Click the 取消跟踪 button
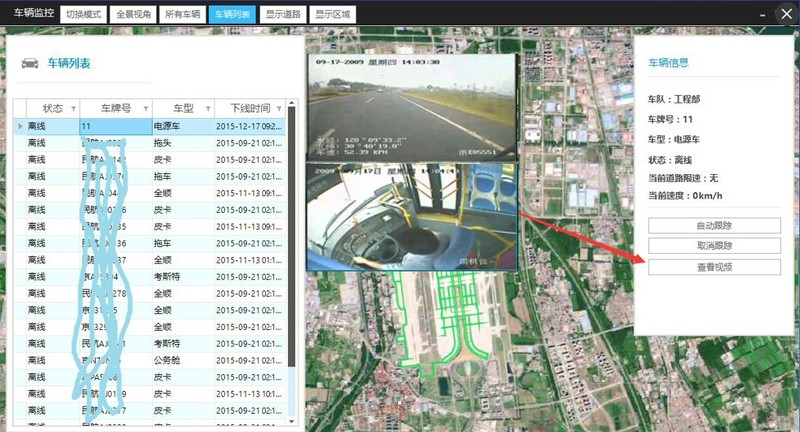This screenshot has height=432, width=800. [x=714, y=246]
